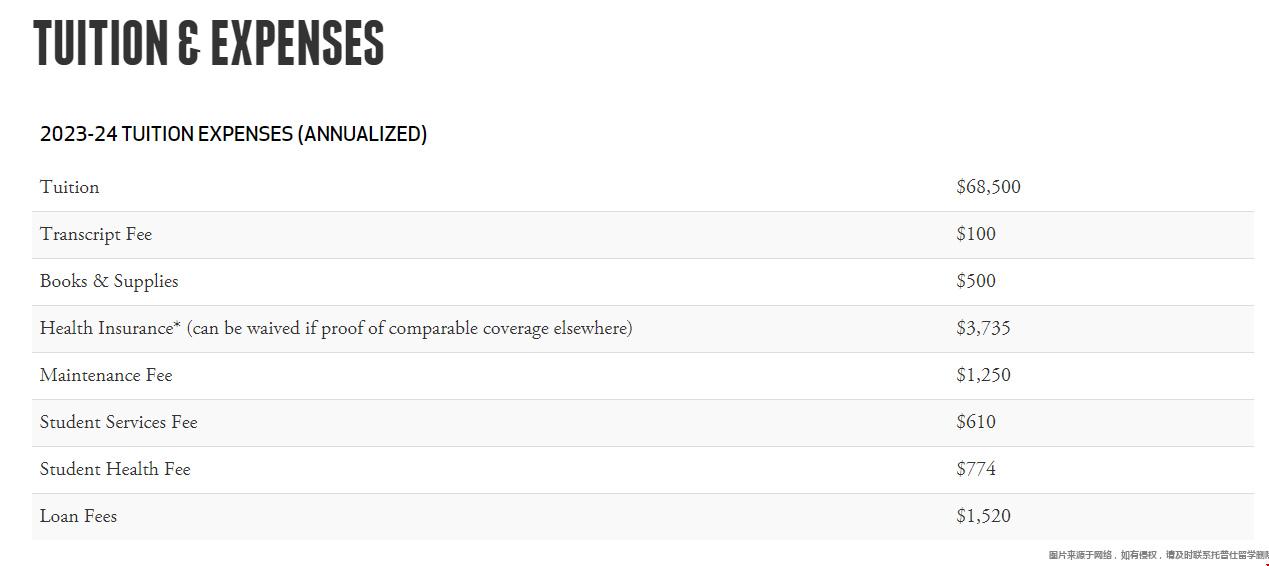1269x566 pixels.
Task: Select the Books & Supplies label
Action: (109, 281)
